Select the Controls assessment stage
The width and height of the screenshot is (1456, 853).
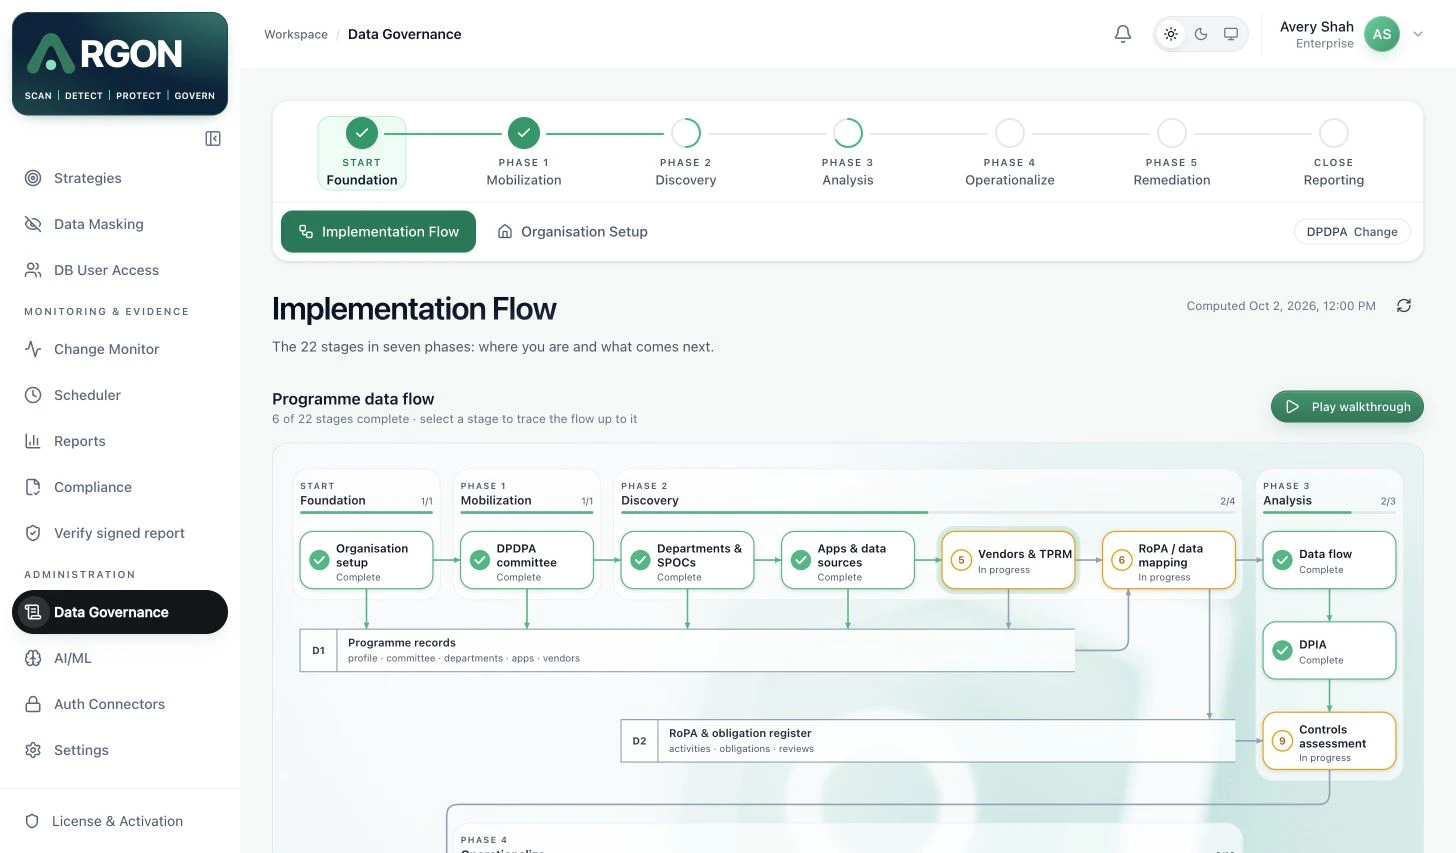click(1329, 741)
